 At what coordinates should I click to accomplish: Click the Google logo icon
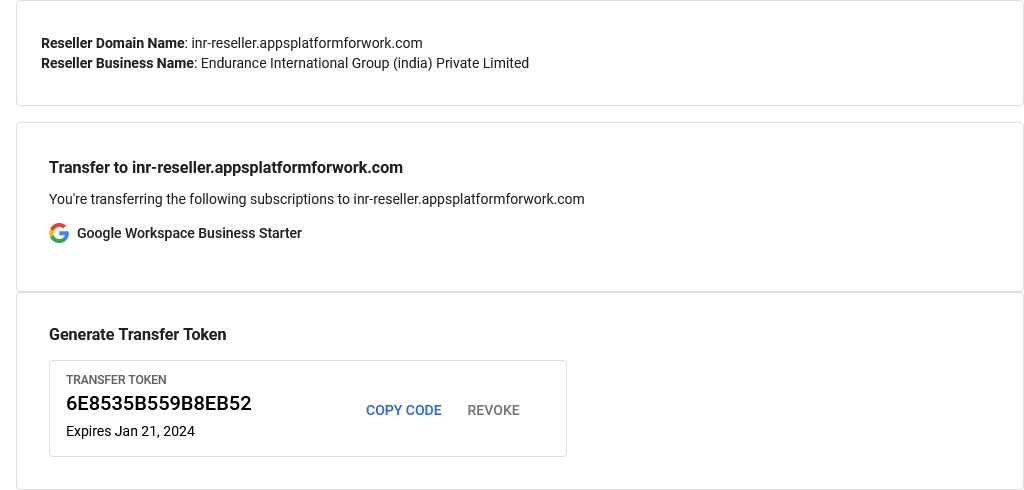(x=59, y=233)
